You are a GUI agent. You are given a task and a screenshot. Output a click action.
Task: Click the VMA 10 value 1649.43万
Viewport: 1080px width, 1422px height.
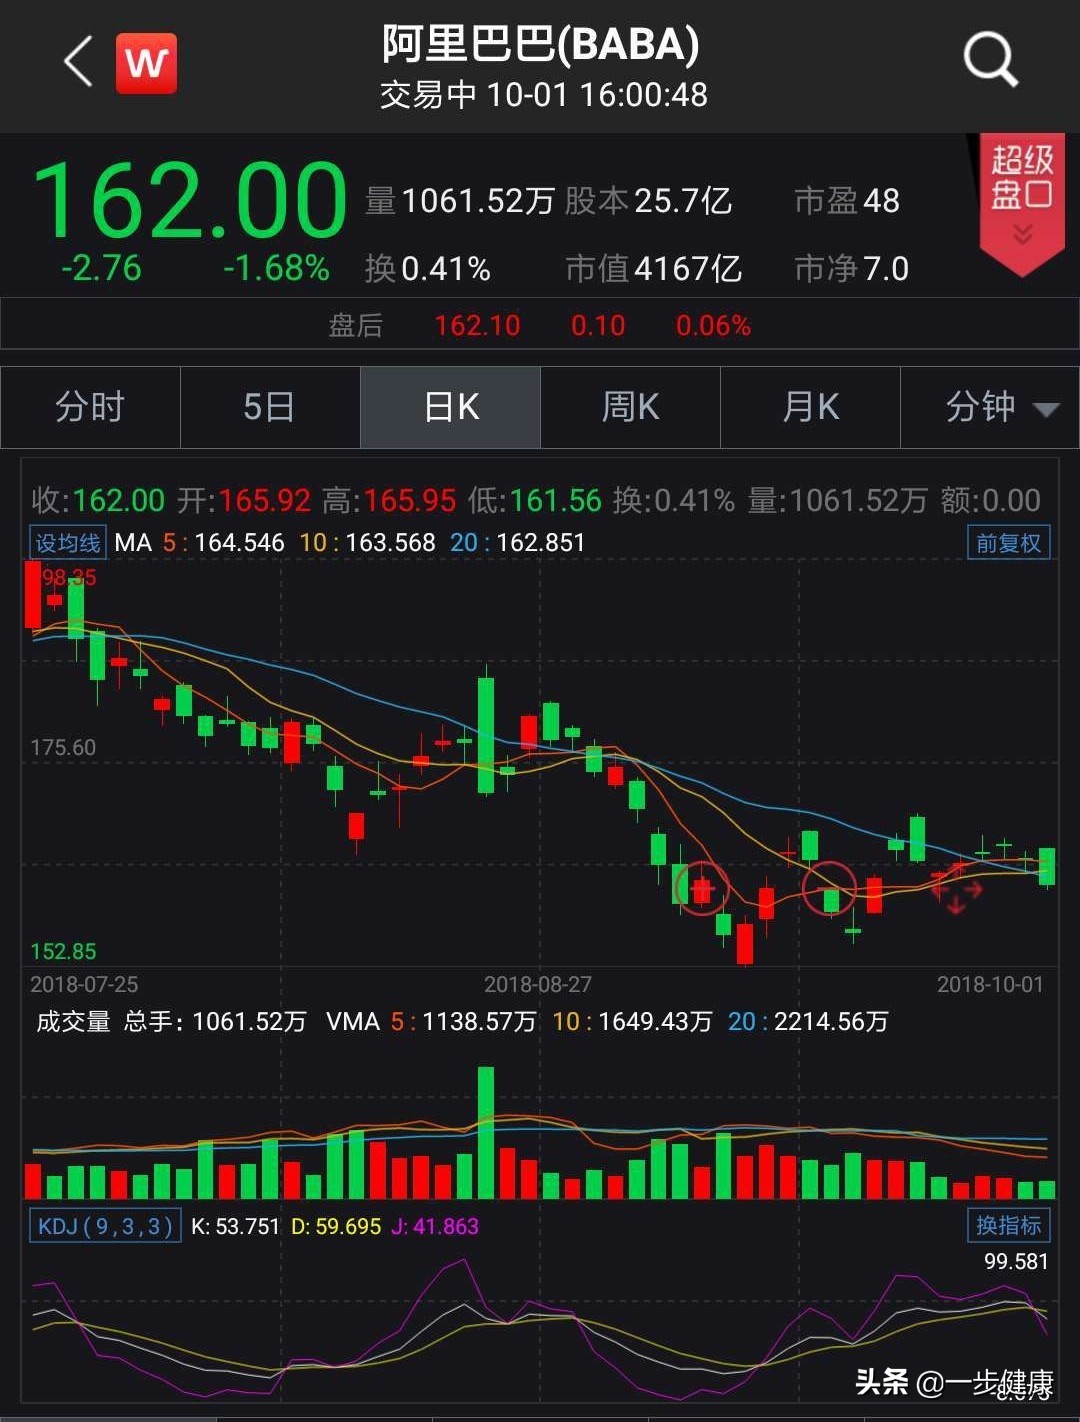pos(655,1021)
